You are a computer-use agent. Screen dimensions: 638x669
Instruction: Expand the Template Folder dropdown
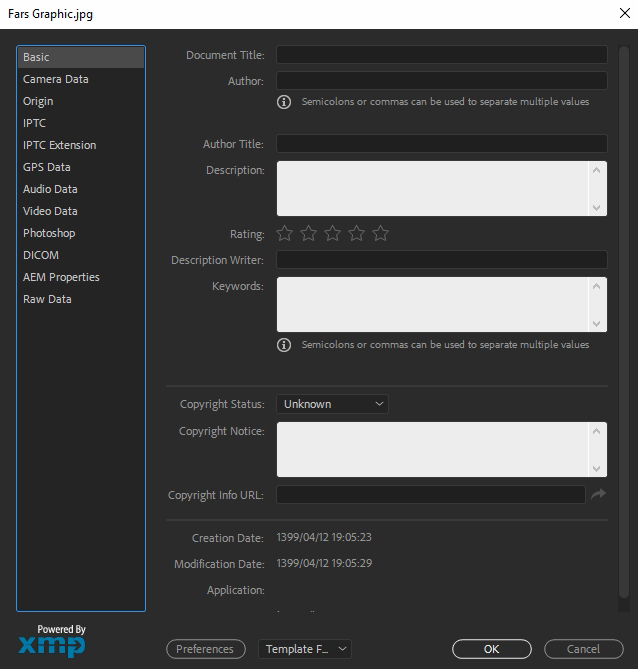pos(304,649)
